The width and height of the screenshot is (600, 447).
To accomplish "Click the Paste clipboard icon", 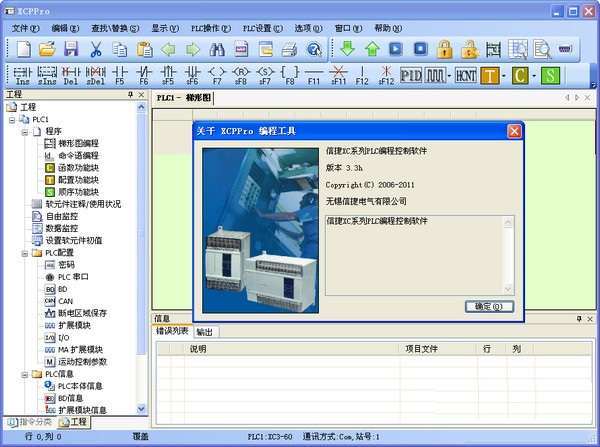I will click(x=144, y=49).
